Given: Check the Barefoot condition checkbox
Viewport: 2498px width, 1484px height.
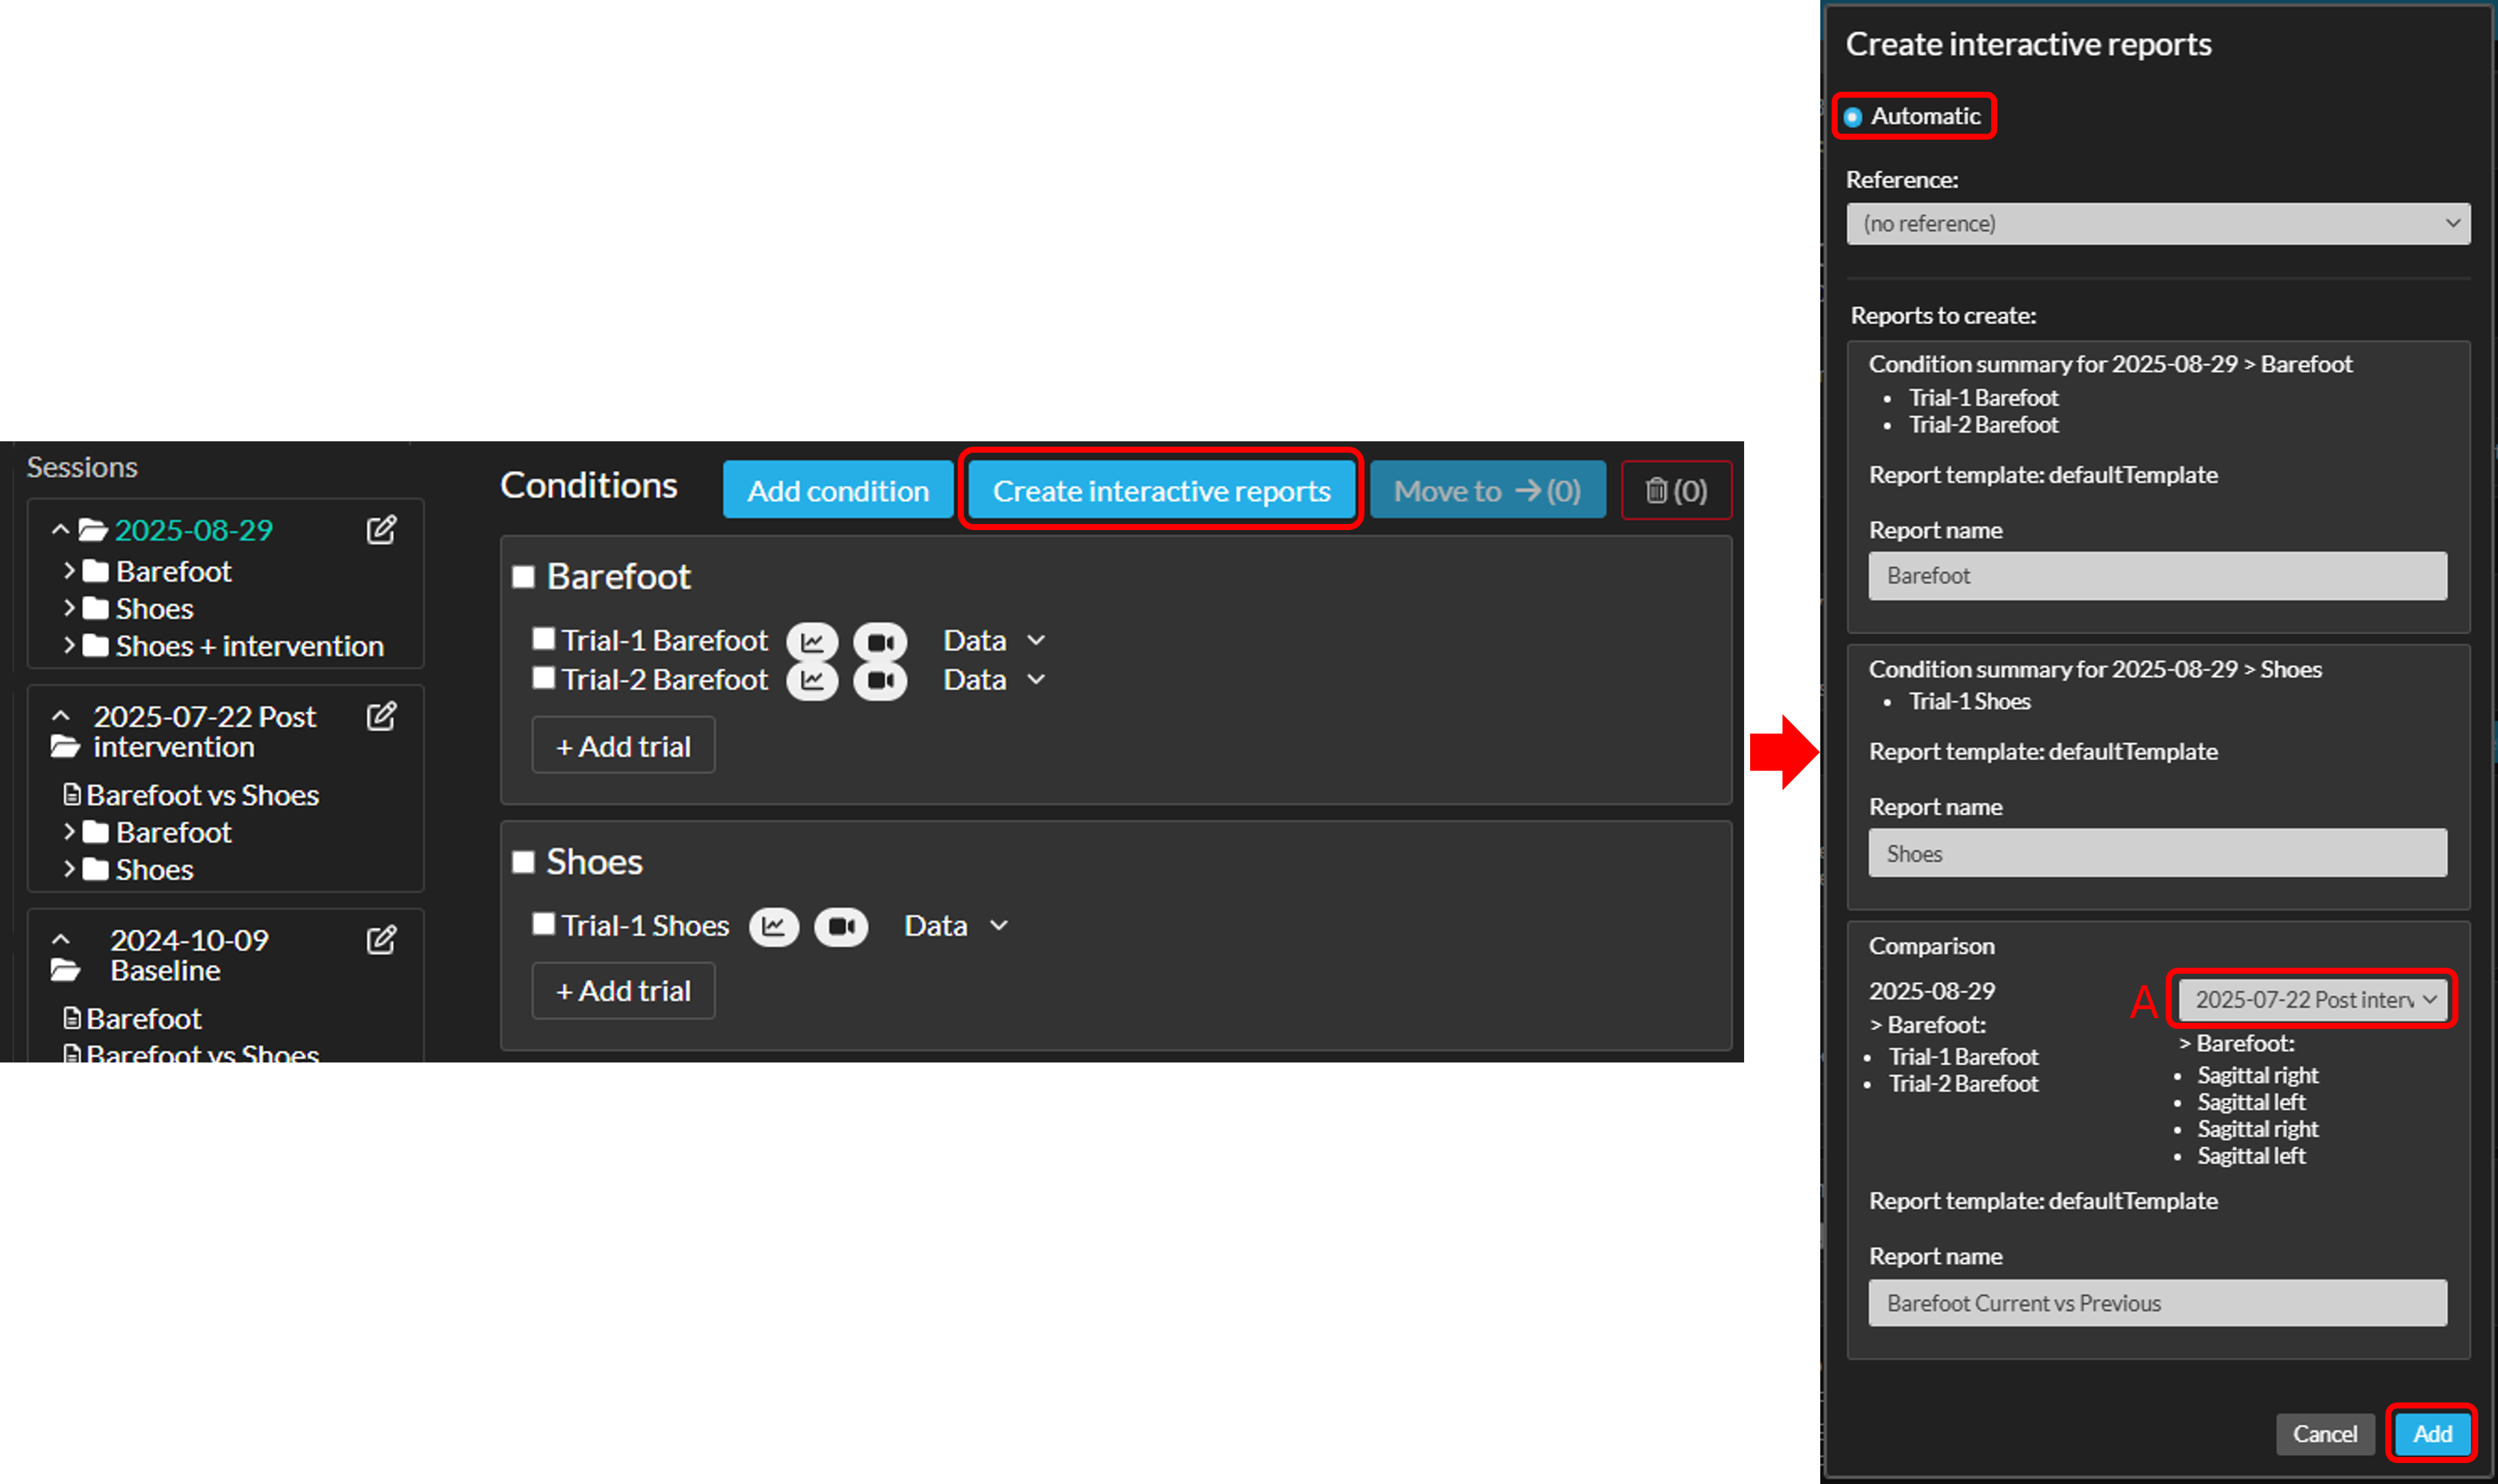Looking at the screenshot, I should [523, 577].
